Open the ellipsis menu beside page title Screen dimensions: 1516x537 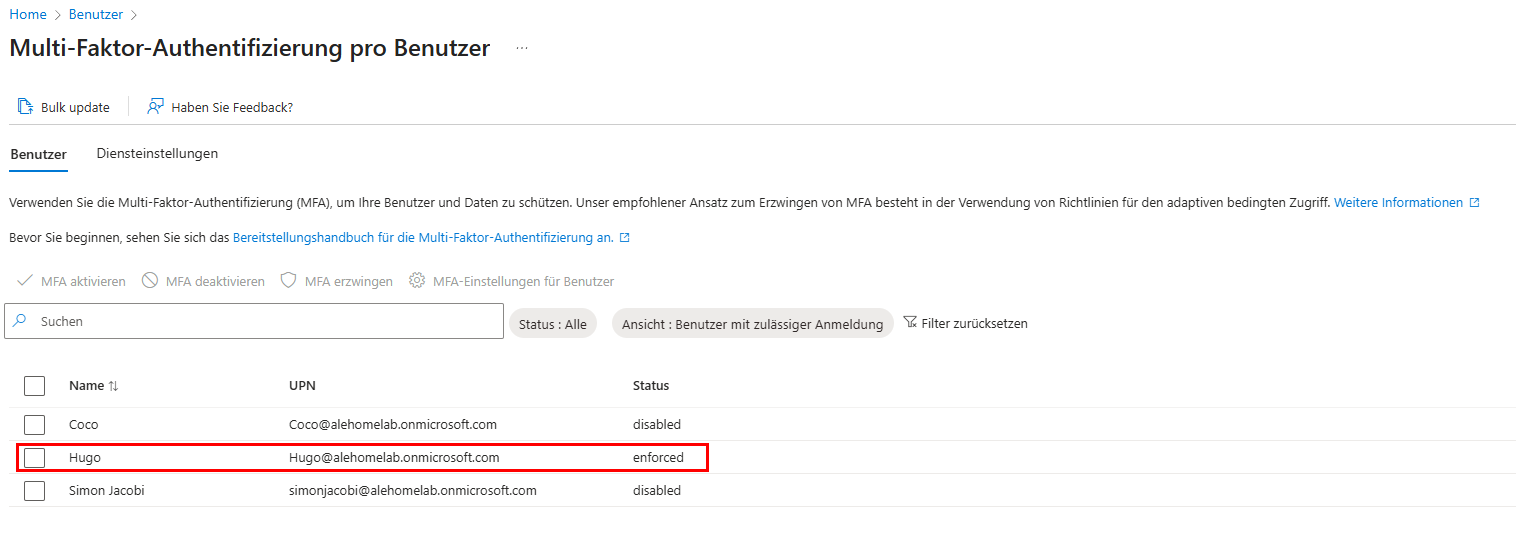[x=522, y=48]
